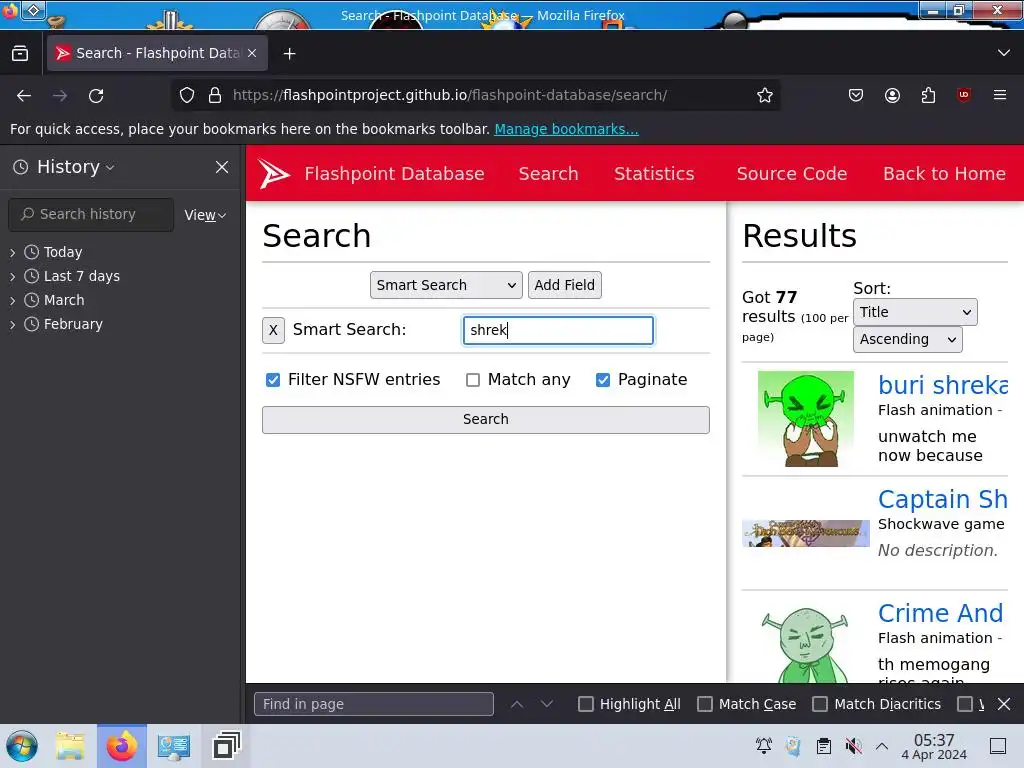Click the wide Search button
Image resolution: width=1024 pixels, height=768 pixels.
pos(485,420)
